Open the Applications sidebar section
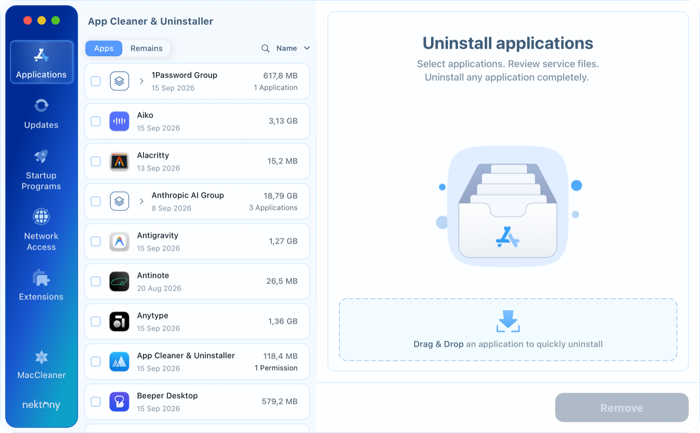 (x=42, y=62)
